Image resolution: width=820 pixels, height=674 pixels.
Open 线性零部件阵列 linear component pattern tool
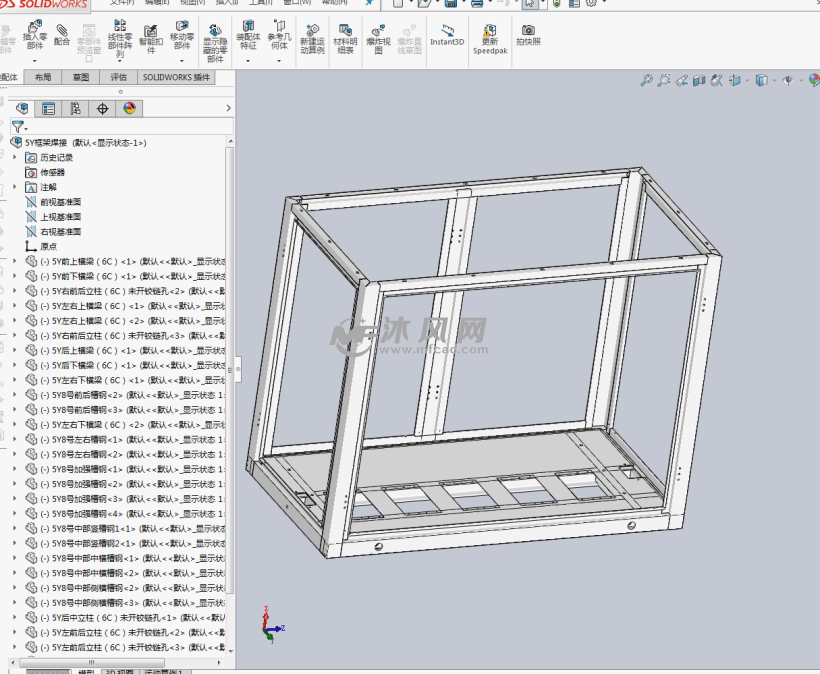pyautogui.click(x=120, y=38)
